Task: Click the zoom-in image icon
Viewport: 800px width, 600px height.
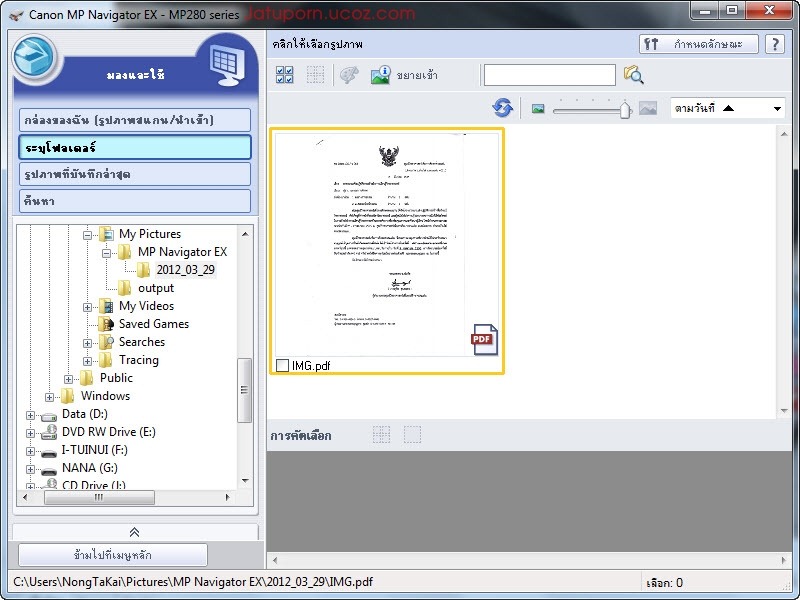Action: [381, 75]
